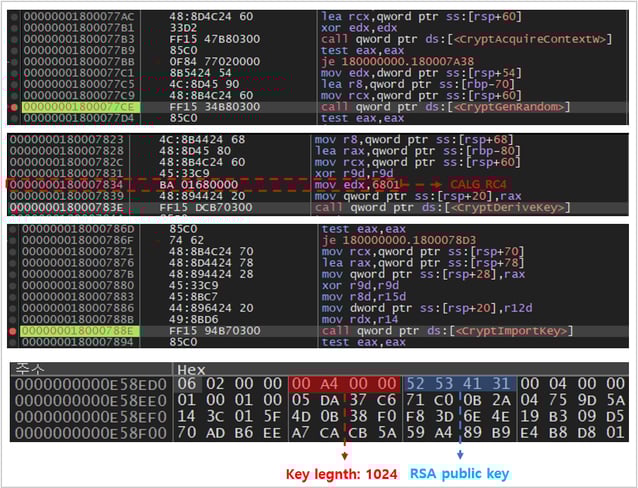Select byte D8 in row E58F00

pos(587,433)
